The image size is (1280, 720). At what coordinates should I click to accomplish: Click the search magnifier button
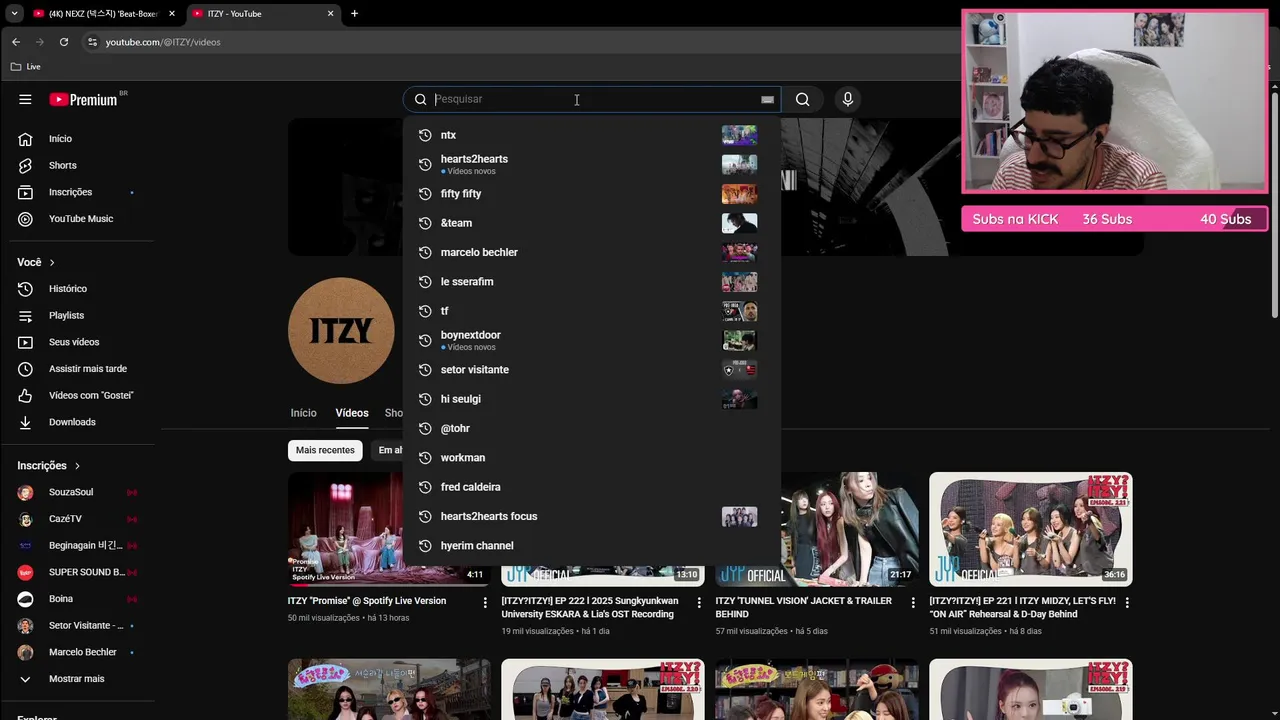click(802, 99)
